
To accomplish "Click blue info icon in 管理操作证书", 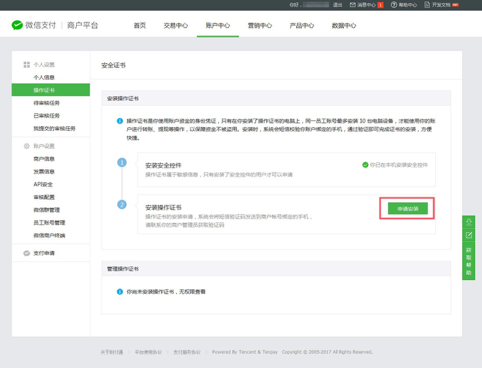I will click(120, 292).
